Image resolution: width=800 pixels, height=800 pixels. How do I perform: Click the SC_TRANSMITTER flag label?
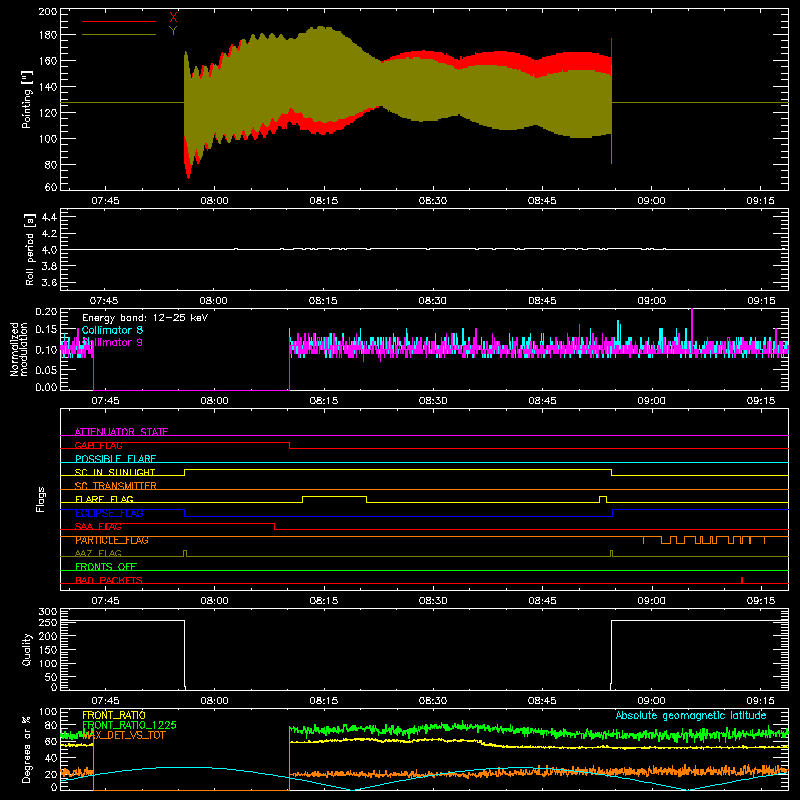116,486
